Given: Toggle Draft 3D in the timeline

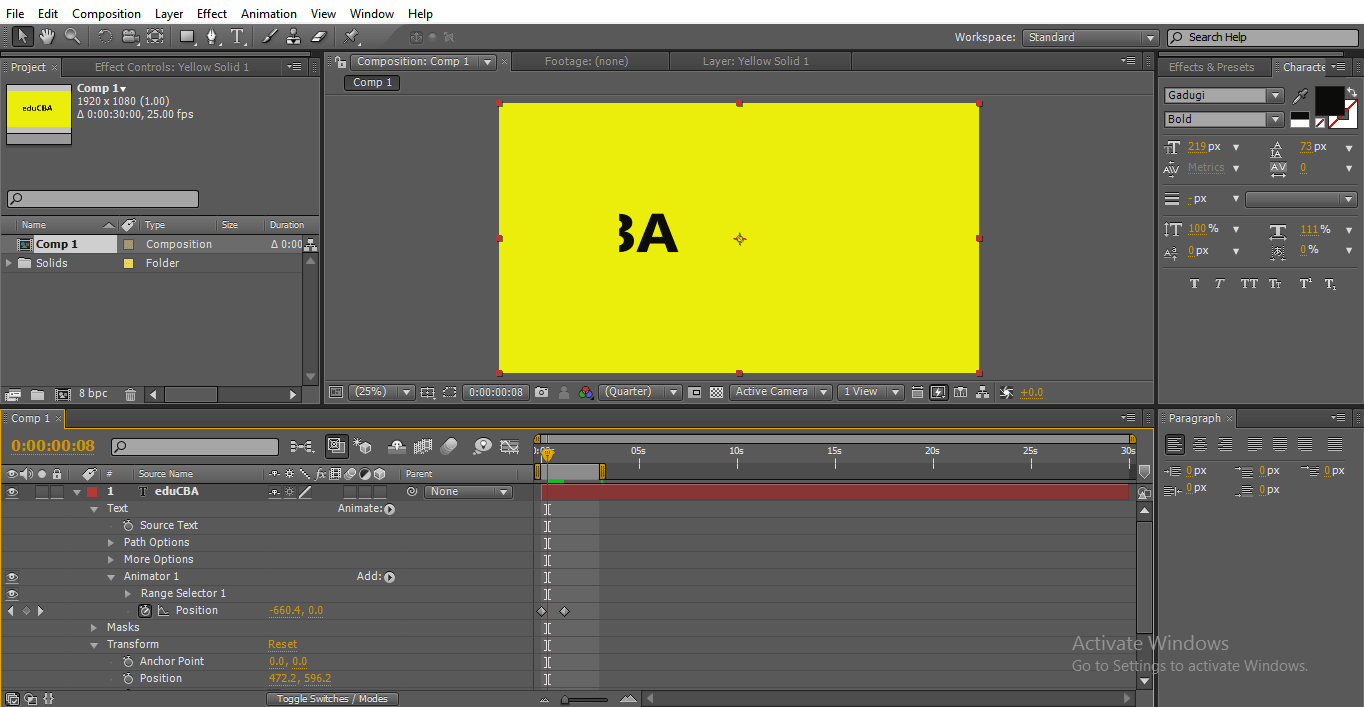Looking at the screenshot, I should pyautogui.click(x=362, y=446).
